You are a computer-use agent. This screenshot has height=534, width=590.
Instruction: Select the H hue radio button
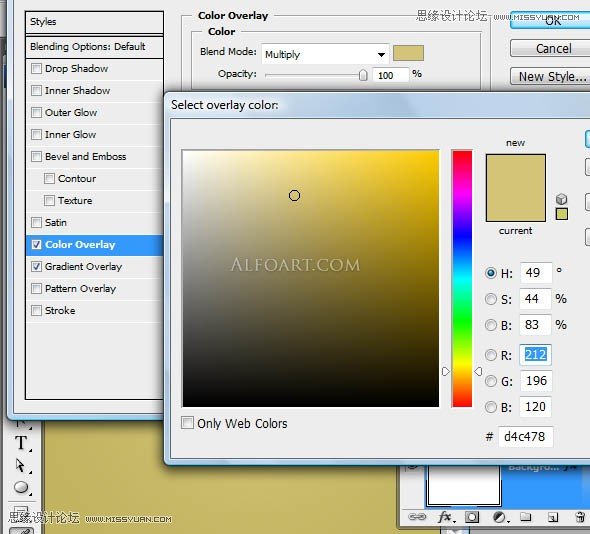coord(491,272)
